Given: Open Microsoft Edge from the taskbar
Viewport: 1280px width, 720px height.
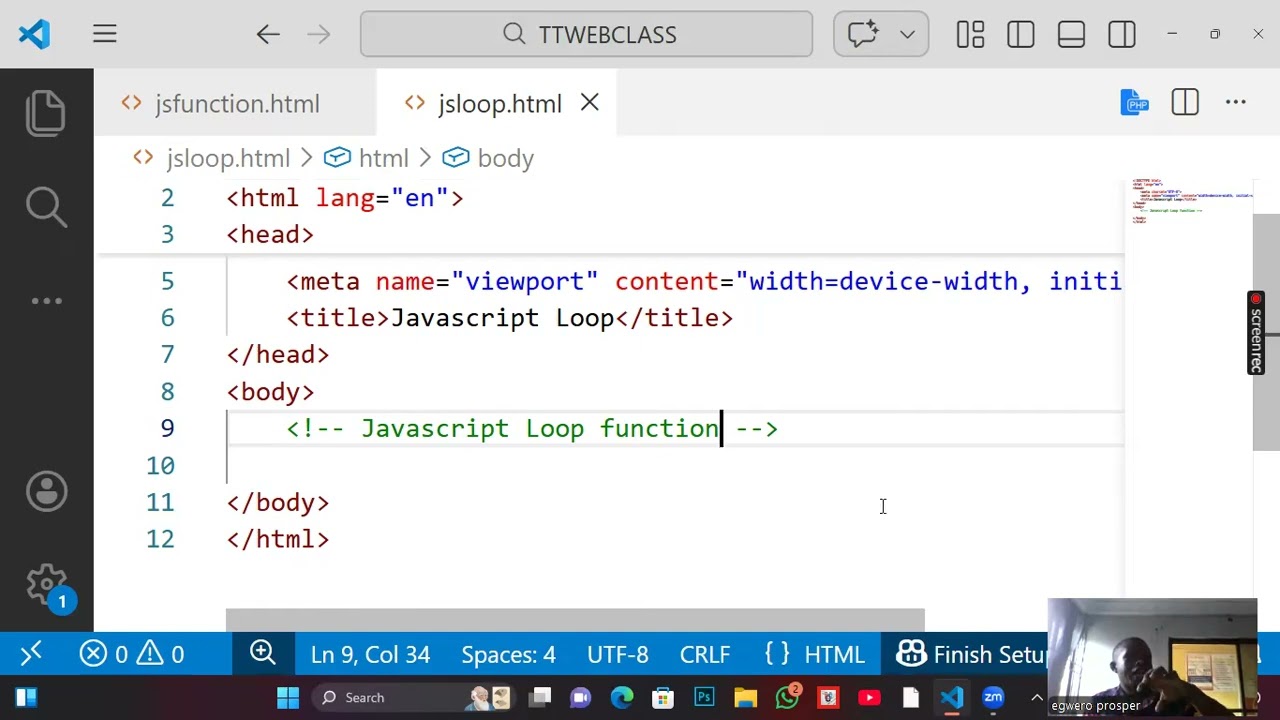Looking at the screenshot, I should pyautogui.click(x=622, y=698).
